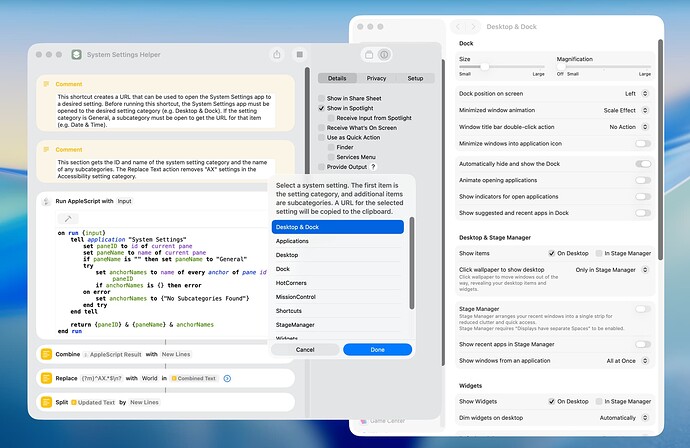The width and height of the screenshot is (690, 448).
Task: Click the Provide Output help question mark
Action: point(373,167)
